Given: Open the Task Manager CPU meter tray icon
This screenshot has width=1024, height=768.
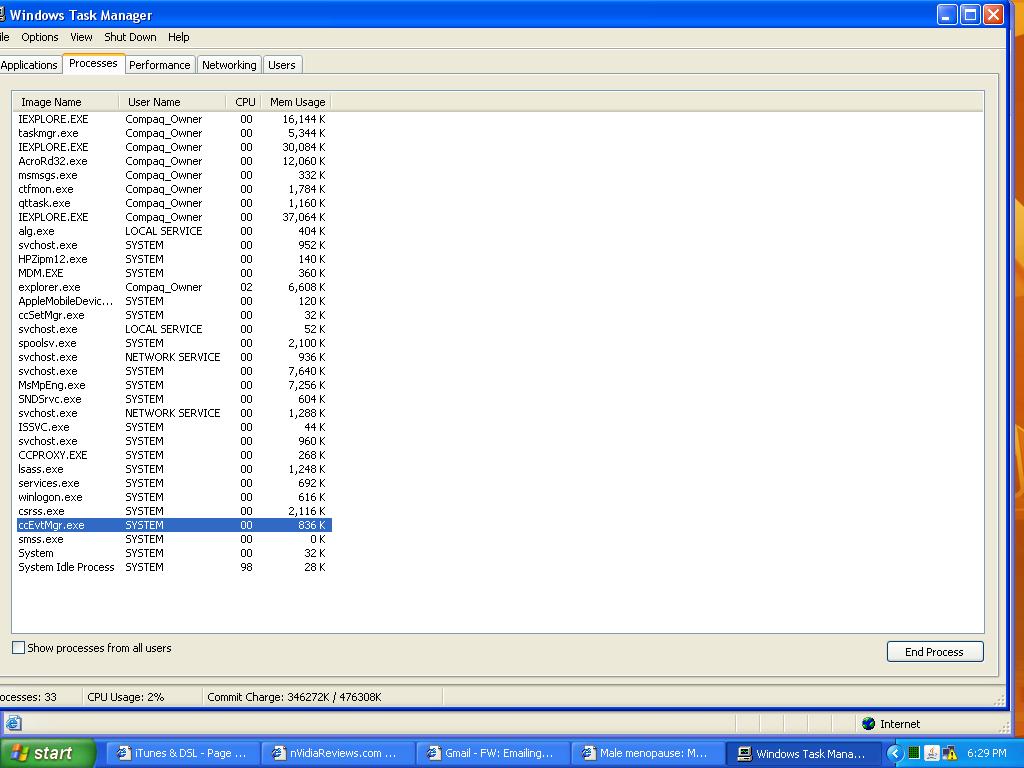Looking at the screenshot, I should click(914, 752).
